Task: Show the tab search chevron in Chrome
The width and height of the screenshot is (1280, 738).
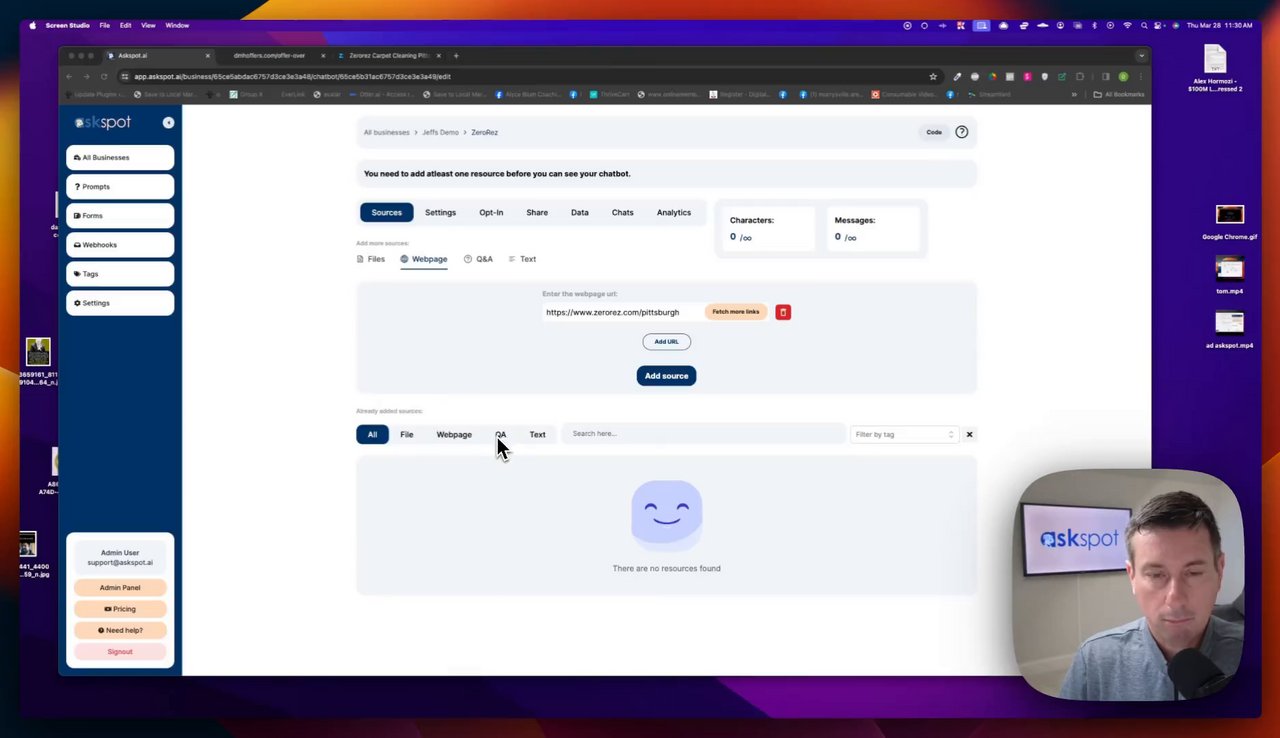Action: click(1141, 56)
